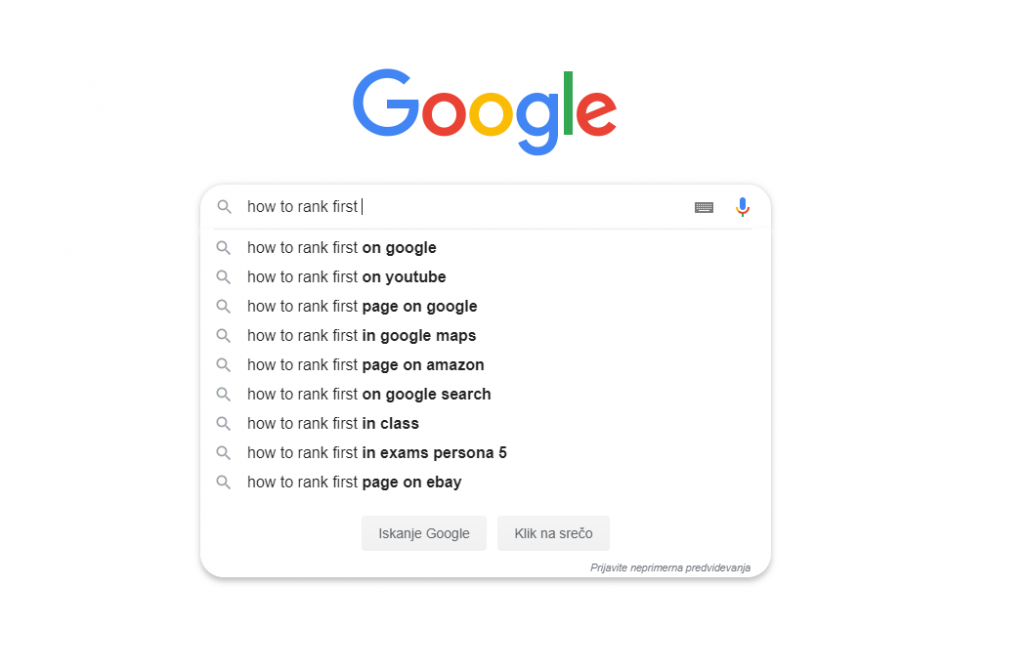This screenshot has height=672, width=1030.
Task: Click the magnifier icon in search box
Action: 224,207
